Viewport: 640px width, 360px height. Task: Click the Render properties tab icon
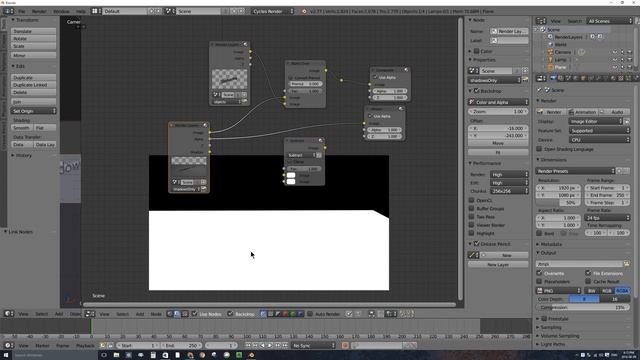coord(553,78)
